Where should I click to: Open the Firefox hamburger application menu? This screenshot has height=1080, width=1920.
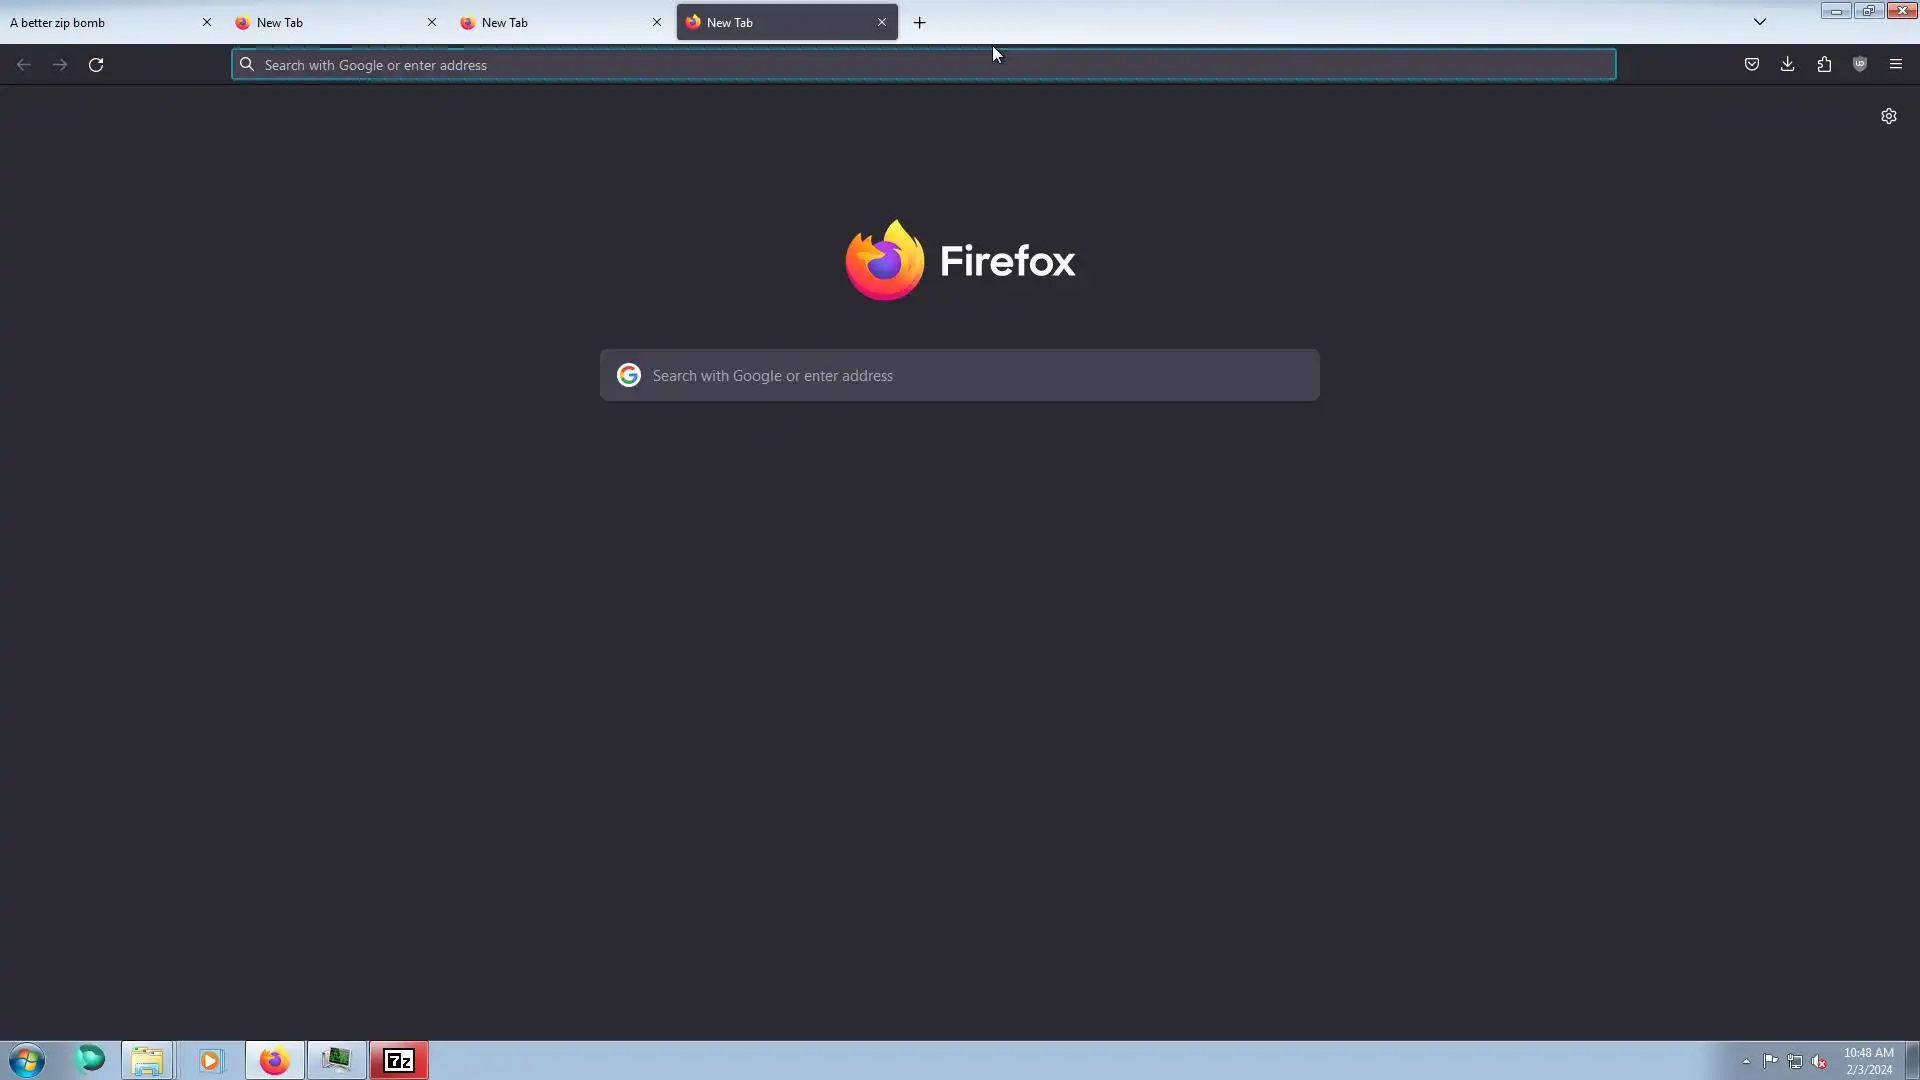point(1896,64)
